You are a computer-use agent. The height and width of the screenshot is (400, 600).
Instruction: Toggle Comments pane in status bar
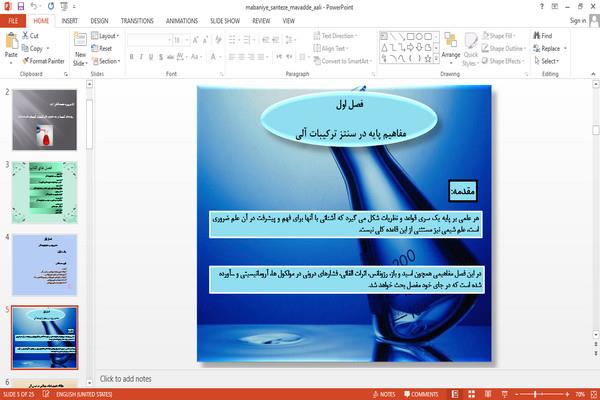click(421, 394)
